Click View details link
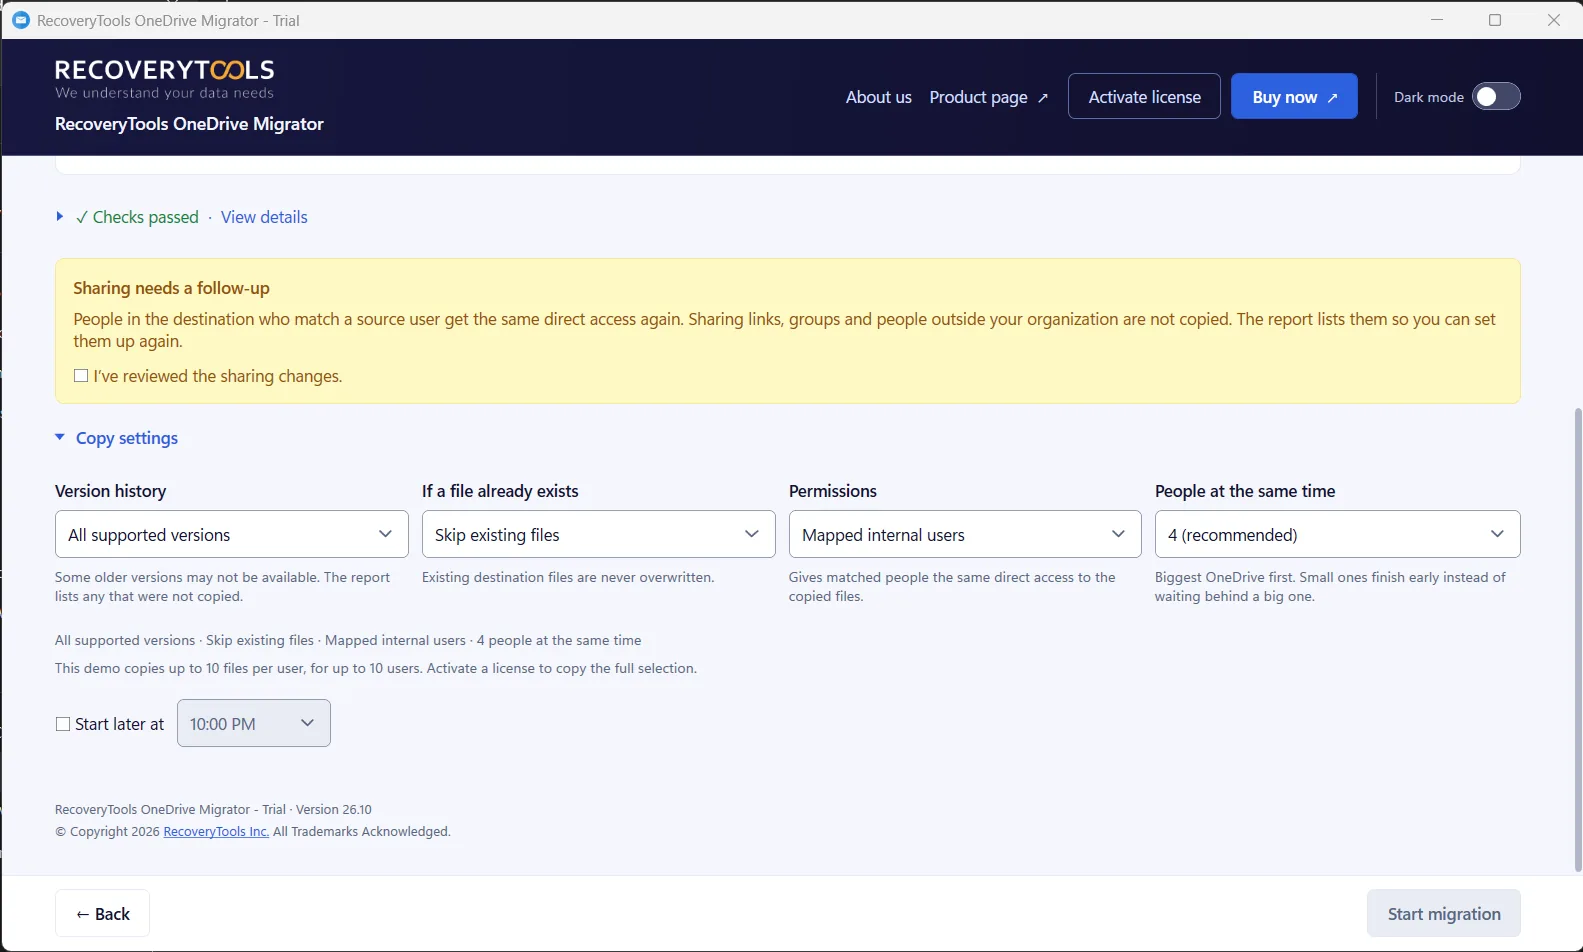 coord(264,217)
